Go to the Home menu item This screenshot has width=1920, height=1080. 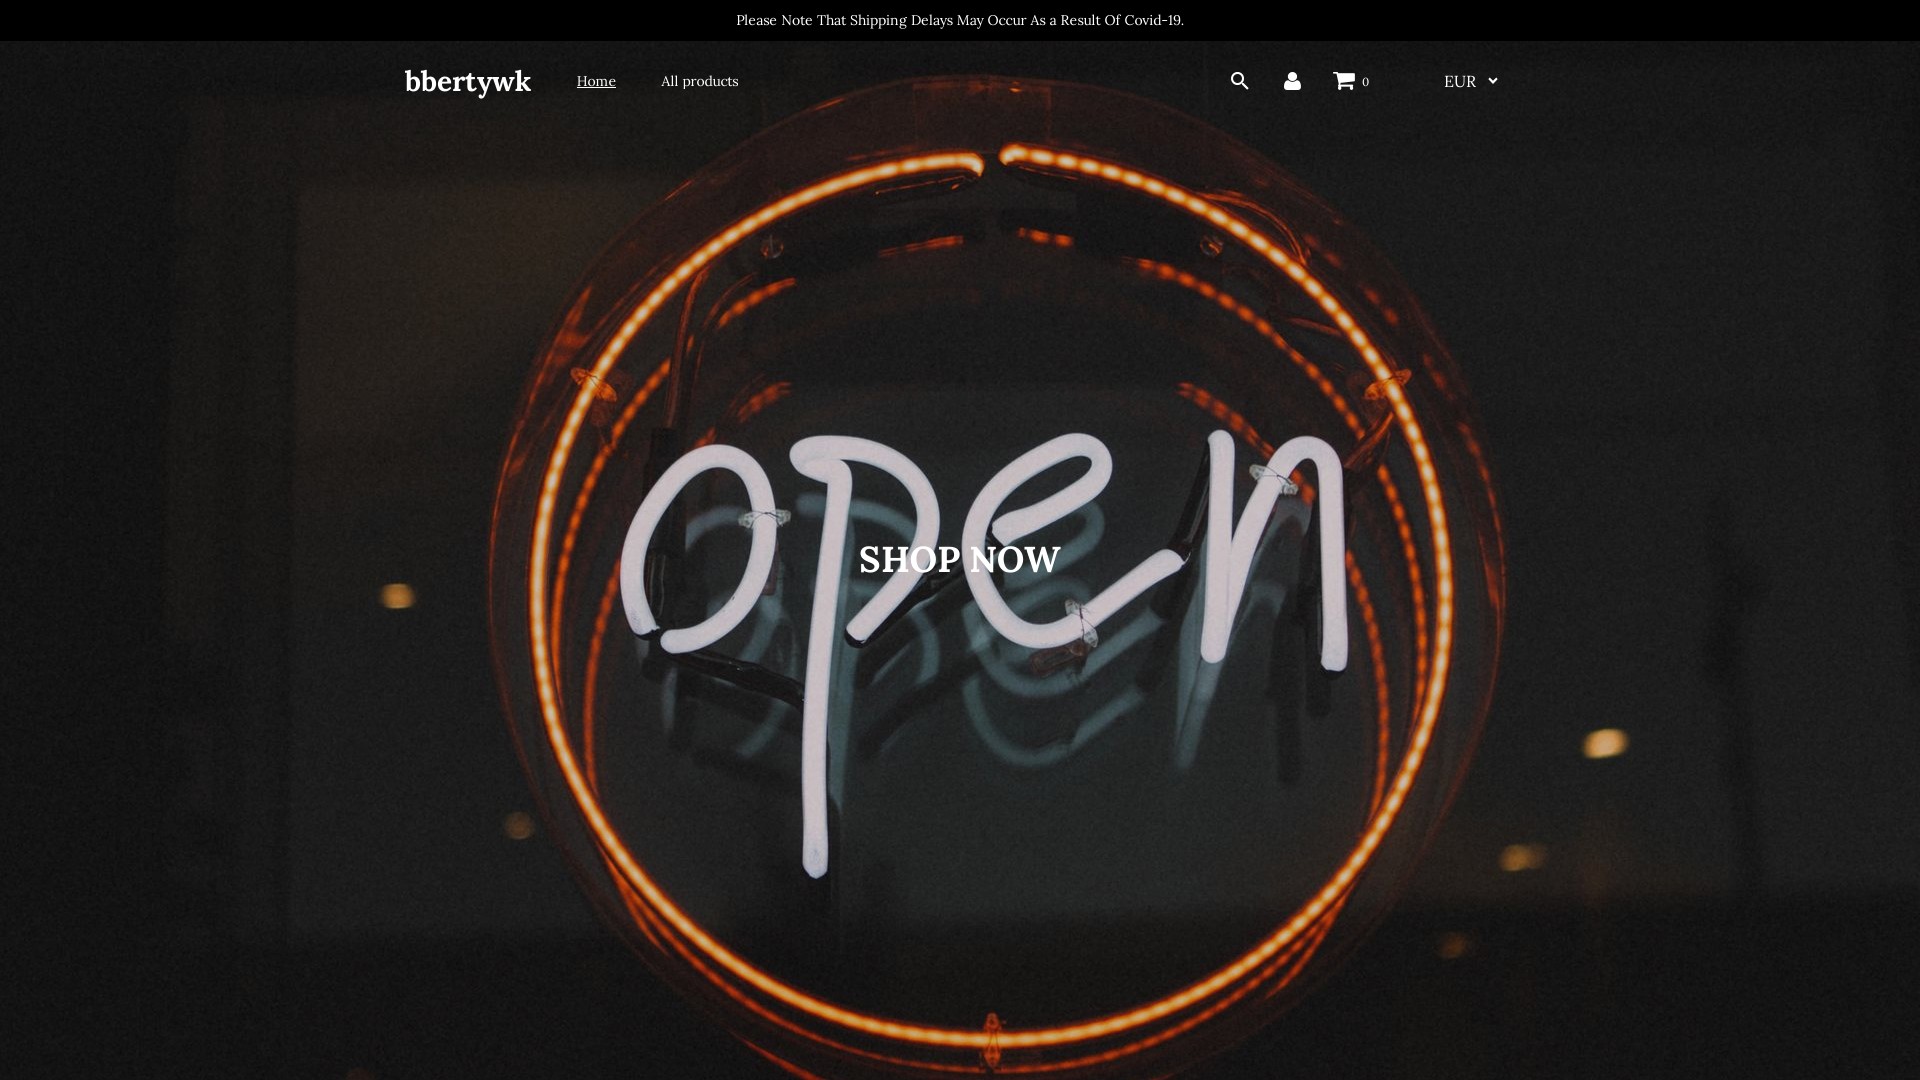point(596,81)
